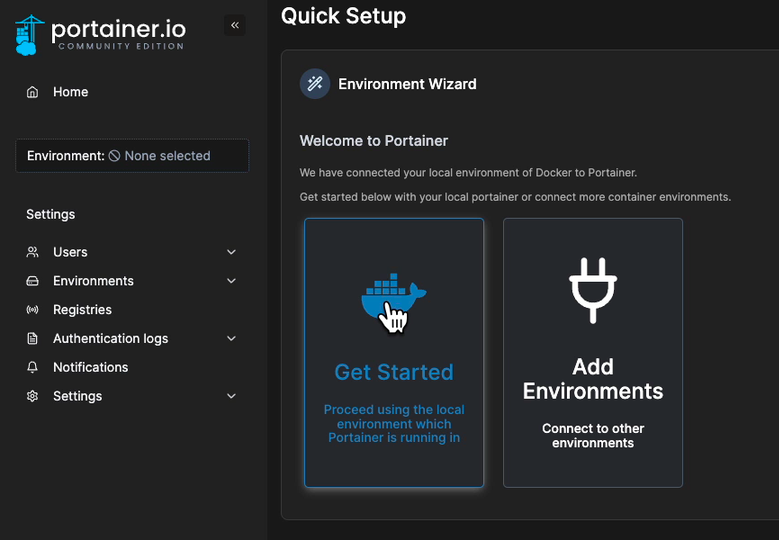
Task: Click the Users people icon
Action: coord(32,252)
